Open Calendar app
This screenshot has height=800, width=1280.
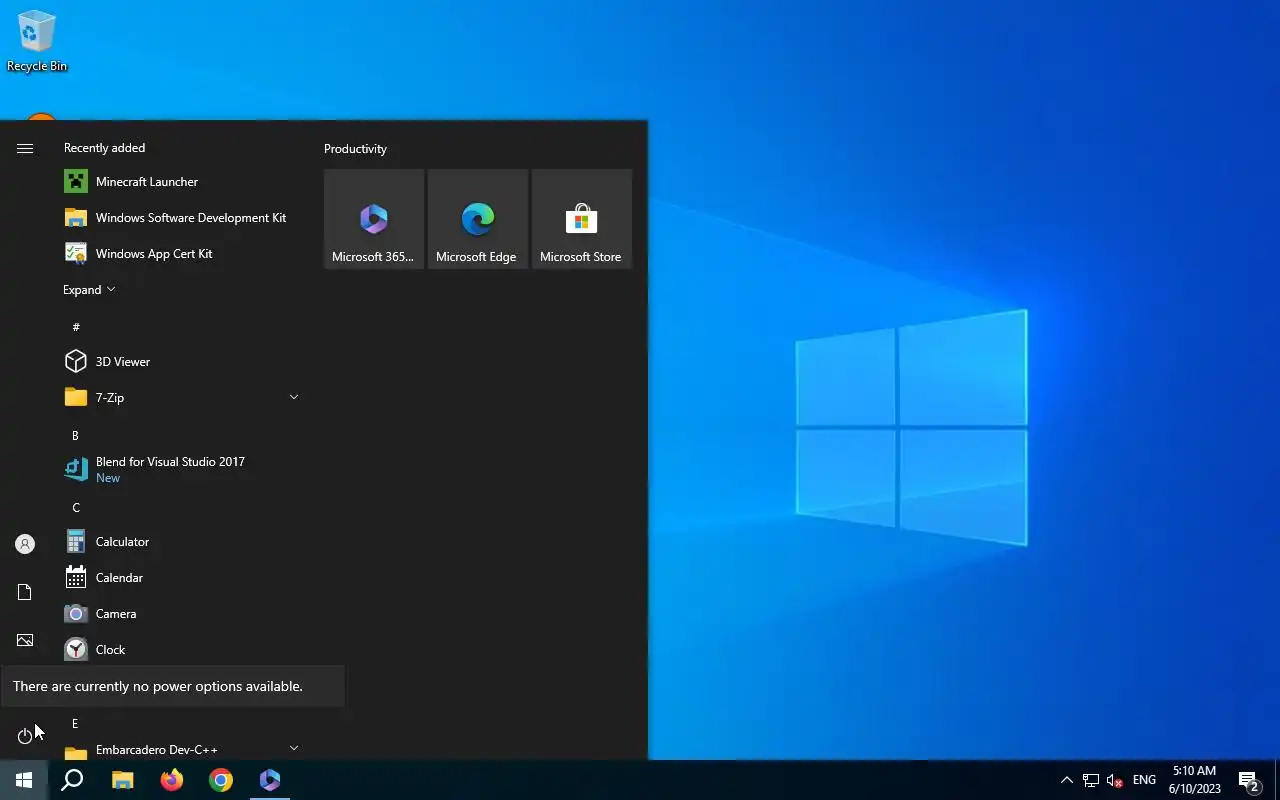pyautogui.click(x=182, y=577)
